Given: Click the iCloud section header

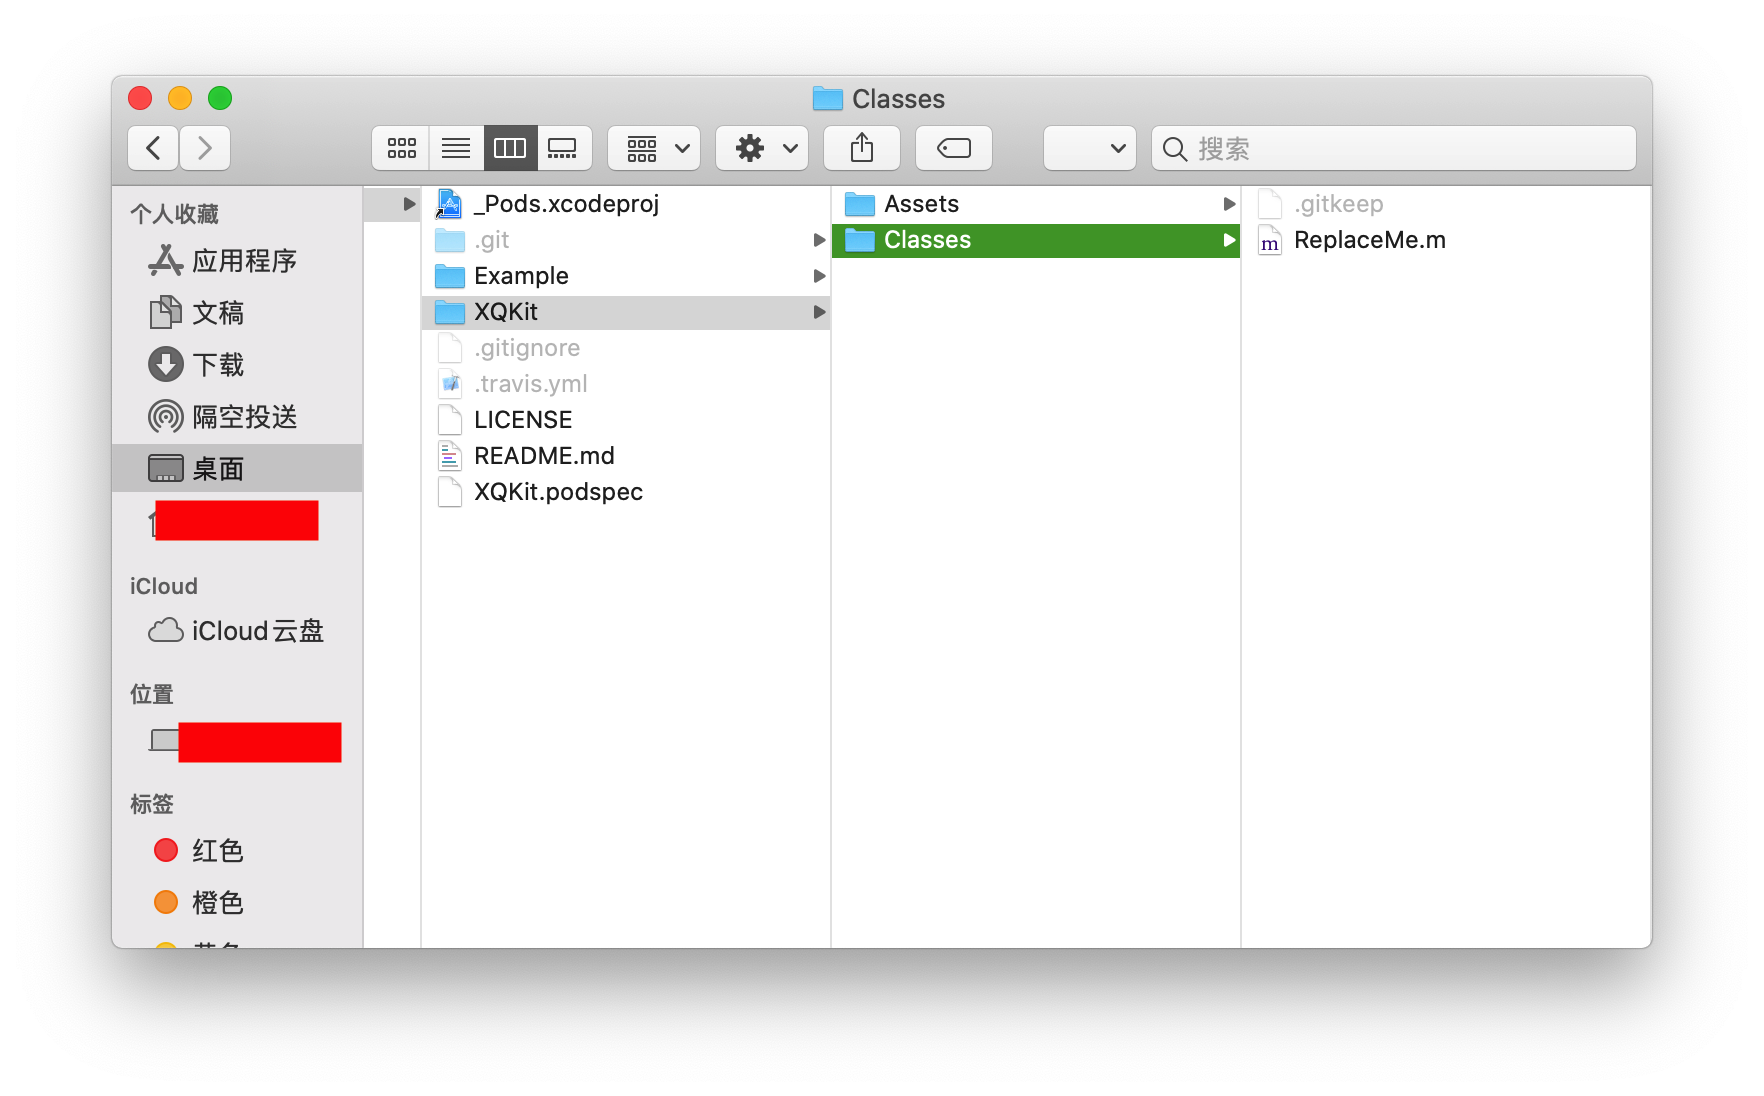Looking at the screenshot, I should (164, 586).
